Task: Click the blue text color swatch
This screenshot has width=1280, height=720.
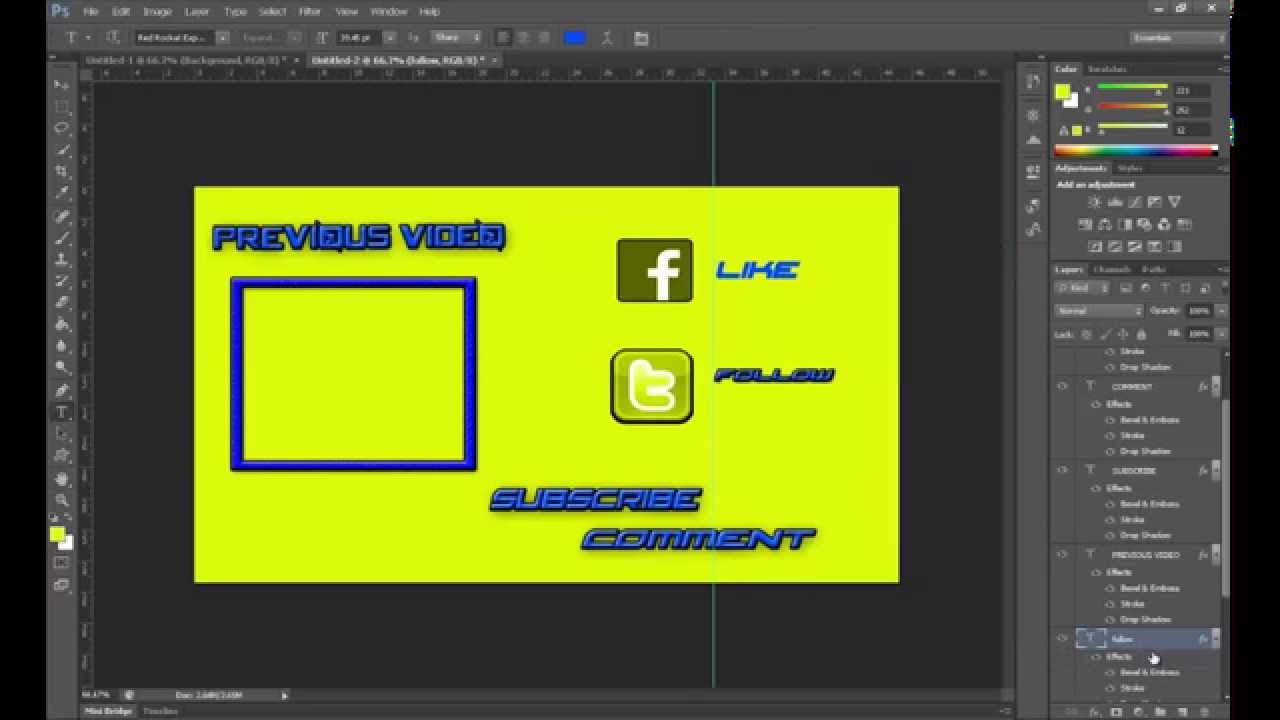Action: 575,38
